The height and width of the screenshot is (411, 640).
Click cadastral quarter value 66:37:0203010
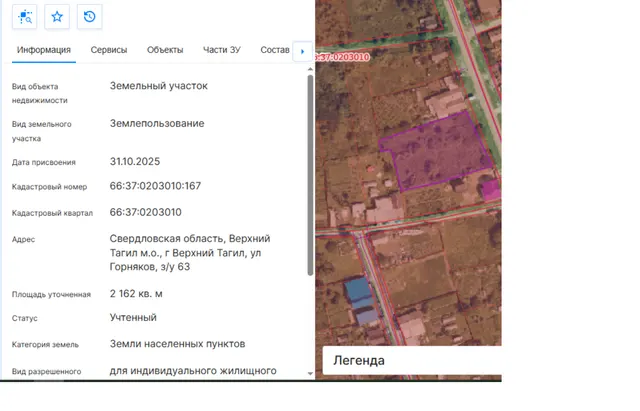(x=145, y=212)
